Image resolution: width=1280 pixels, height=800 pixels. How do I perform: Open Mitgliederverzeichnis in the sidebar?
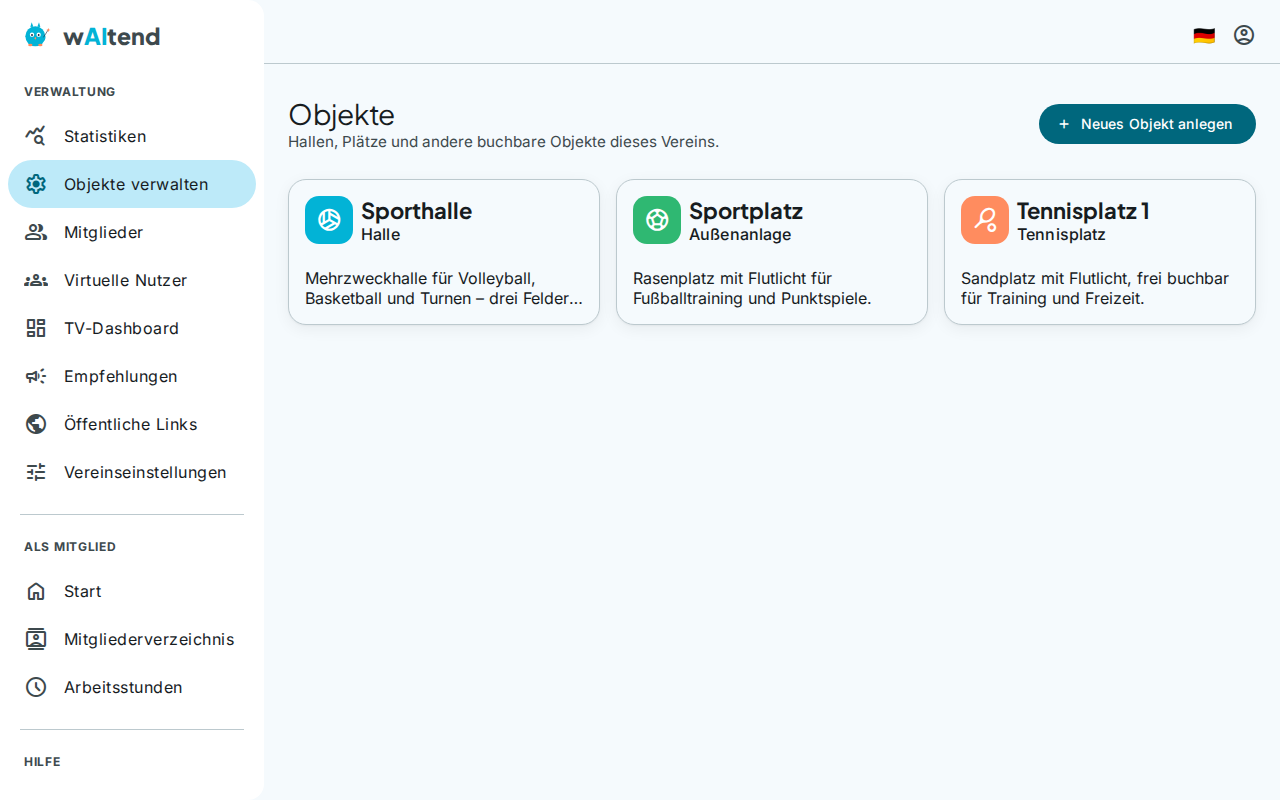132,639
